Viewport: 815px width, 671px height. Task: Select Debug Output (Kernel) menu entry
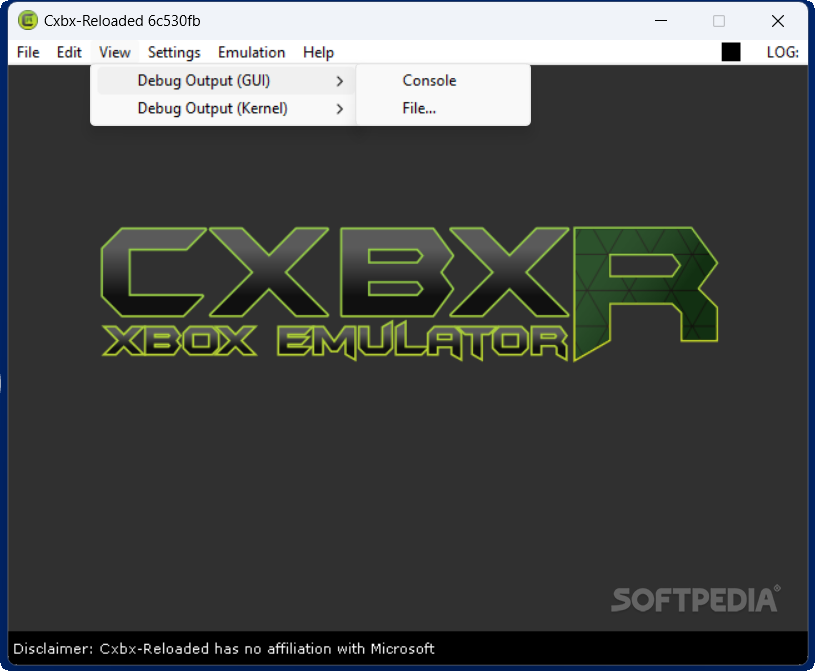tap(226, 109)
